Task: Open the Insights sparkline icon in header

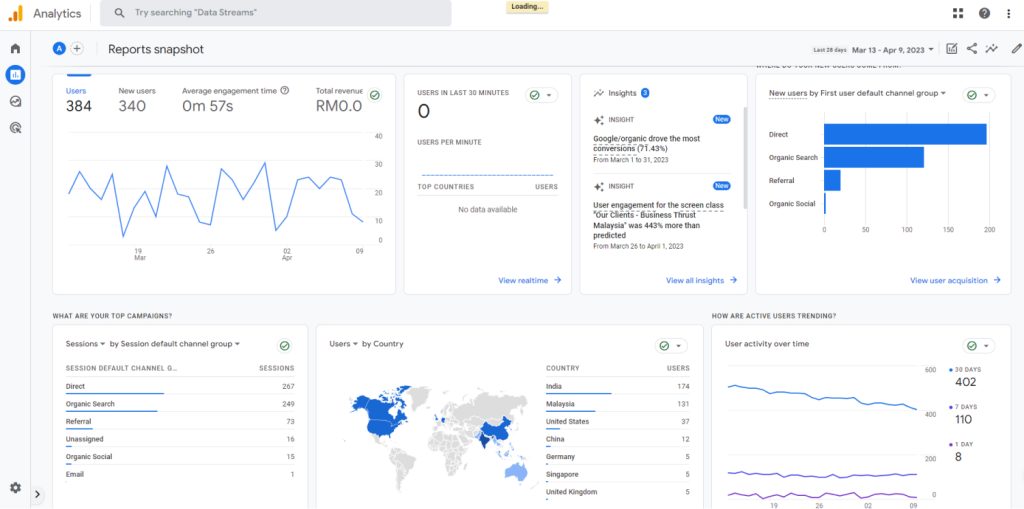Action: (x=992, y=48)
